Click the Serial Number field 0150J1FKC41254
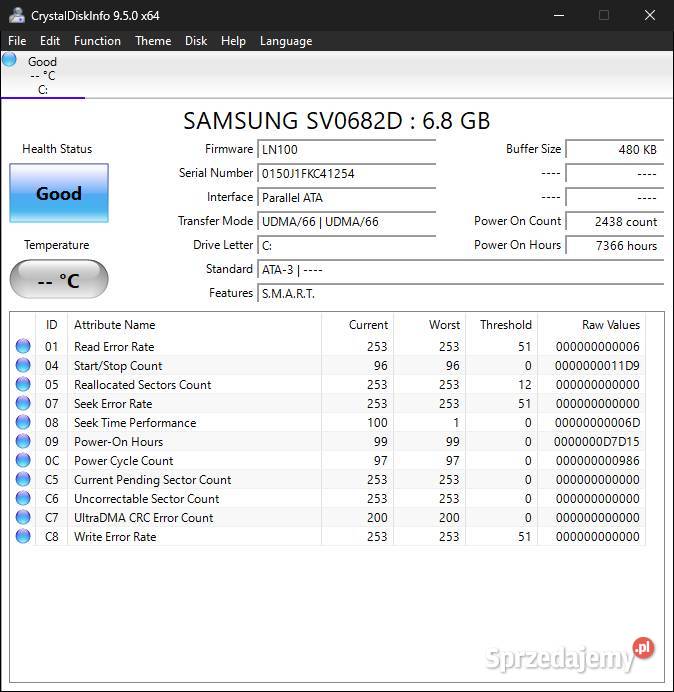Screen dimensions: 674x692 346,173
